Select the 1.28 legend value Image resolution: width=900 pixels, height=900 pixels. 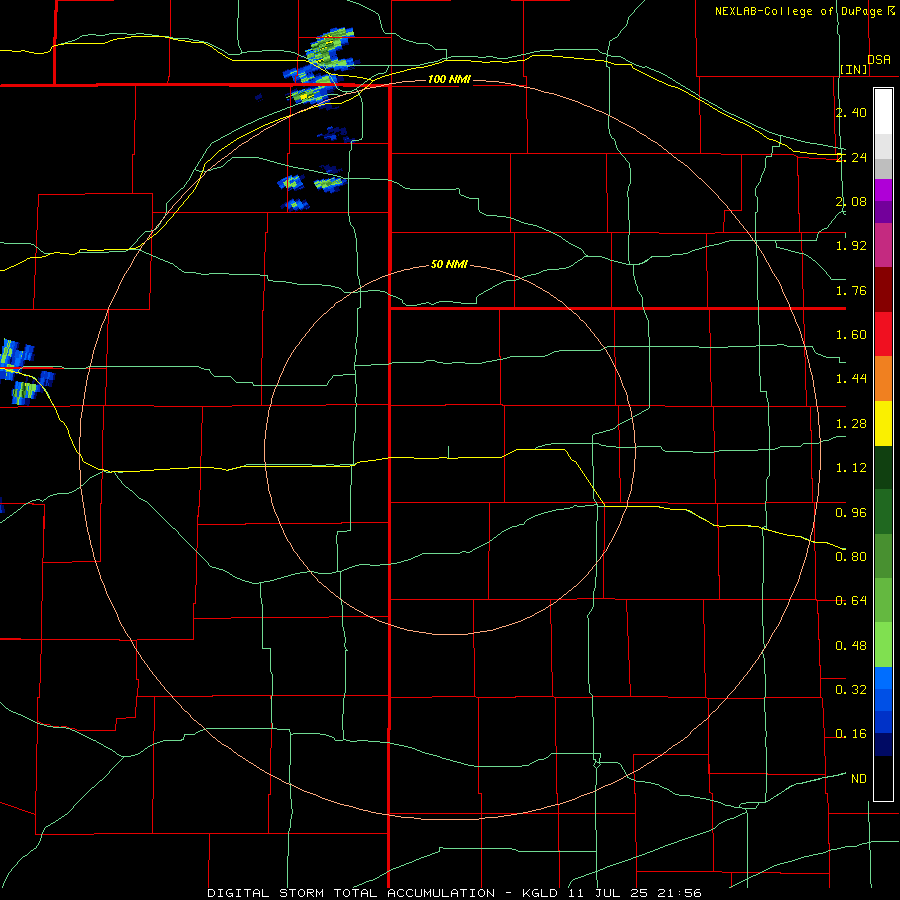(x=851, y=424)
